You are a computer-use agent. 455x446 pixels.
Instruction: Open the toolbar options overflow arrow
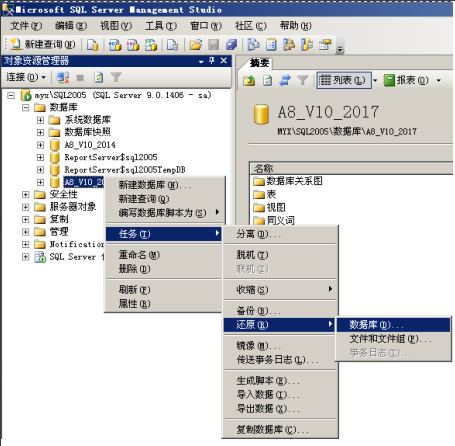tap(340, 50)
